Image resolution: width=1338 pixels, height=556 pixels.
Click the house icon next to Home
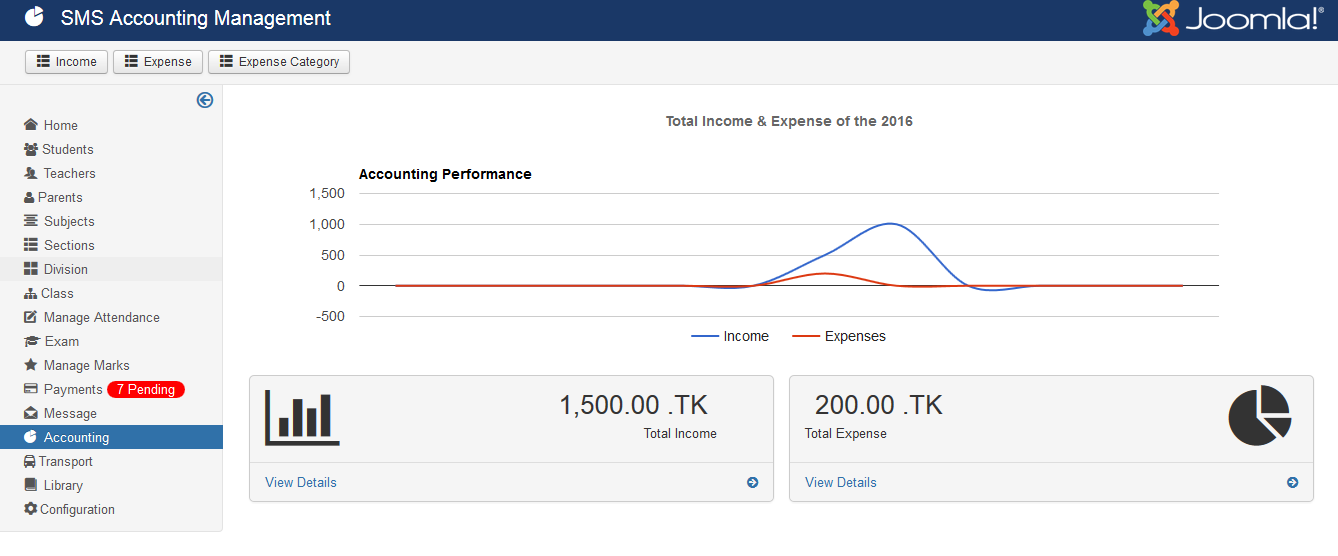click(31, 125)
